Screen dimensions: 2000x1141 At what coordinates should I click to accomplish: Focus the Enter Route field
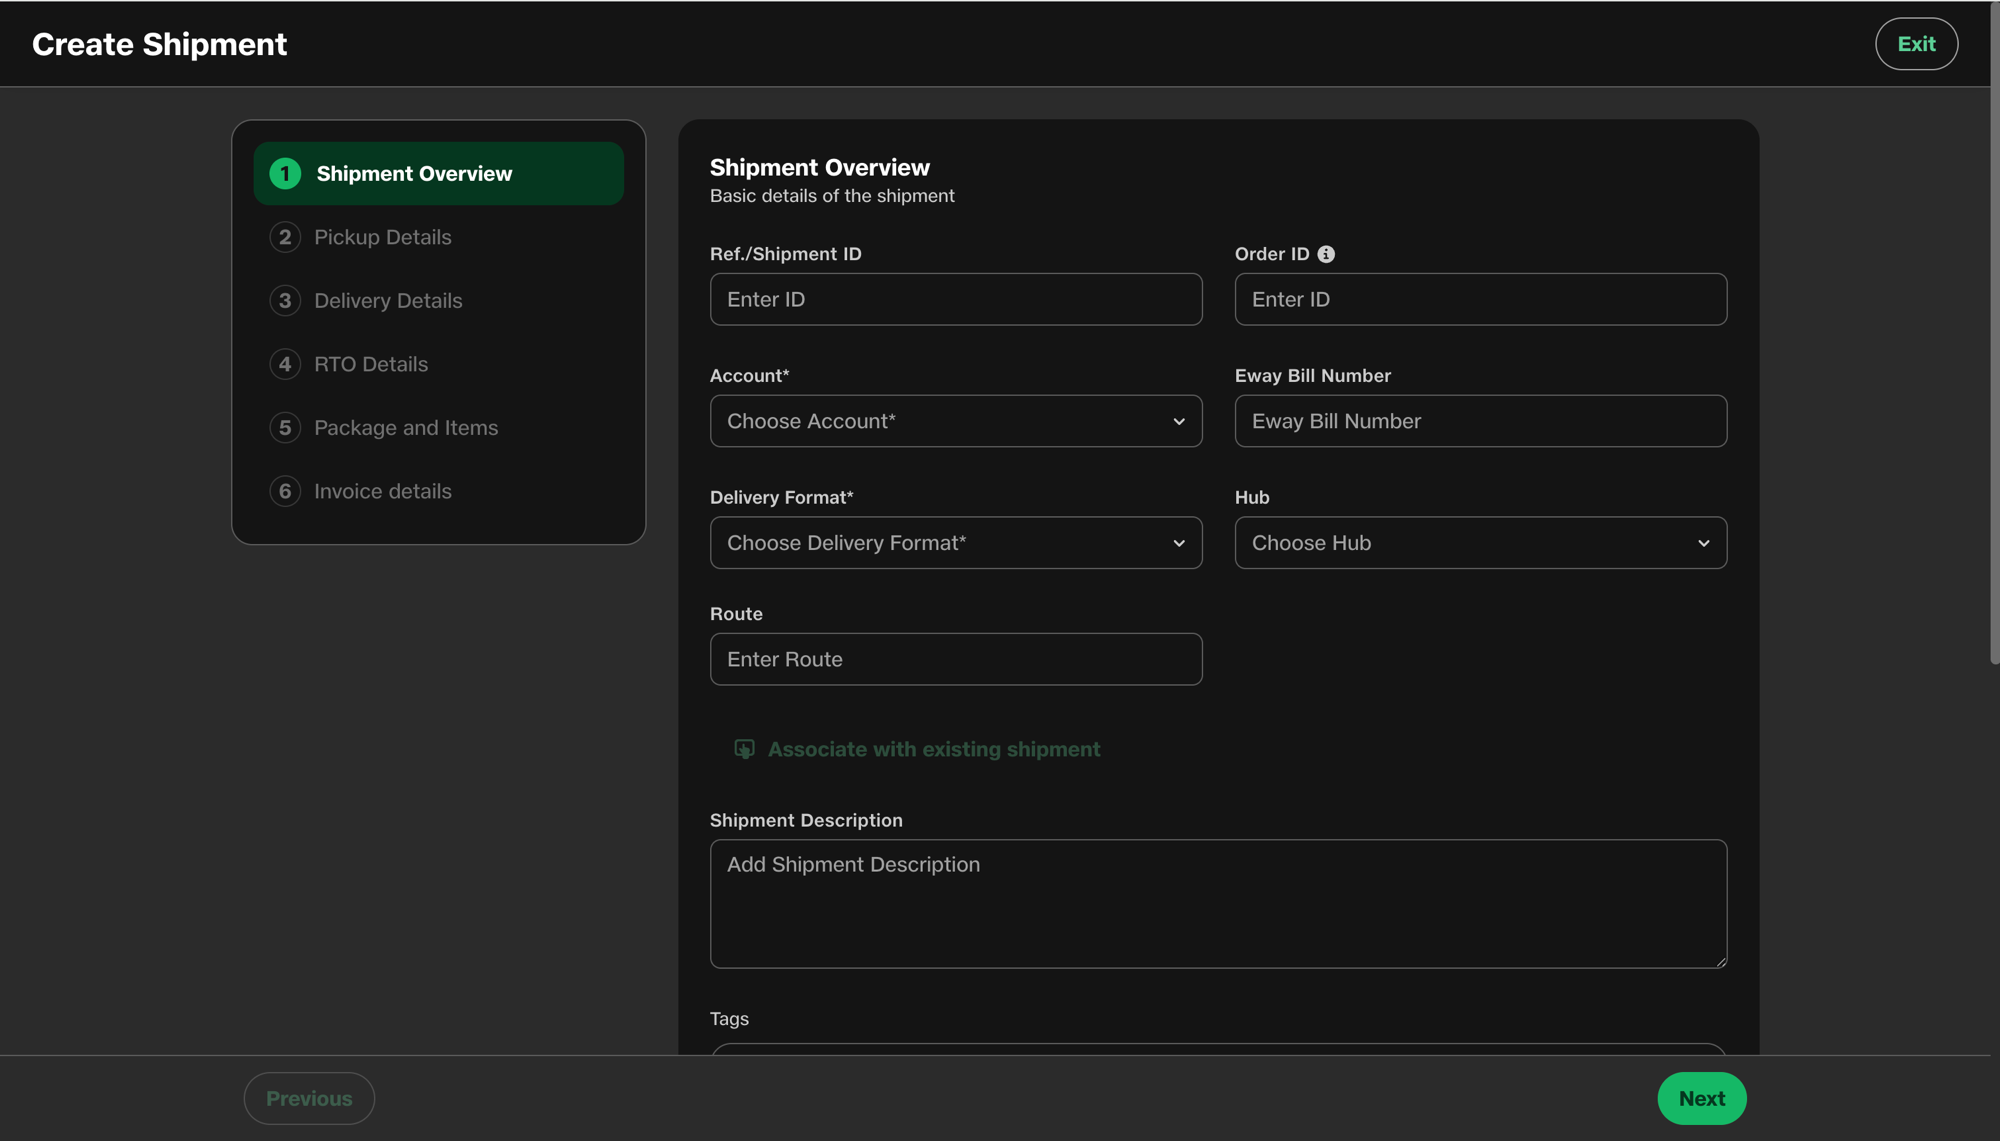tap(956, 659)
